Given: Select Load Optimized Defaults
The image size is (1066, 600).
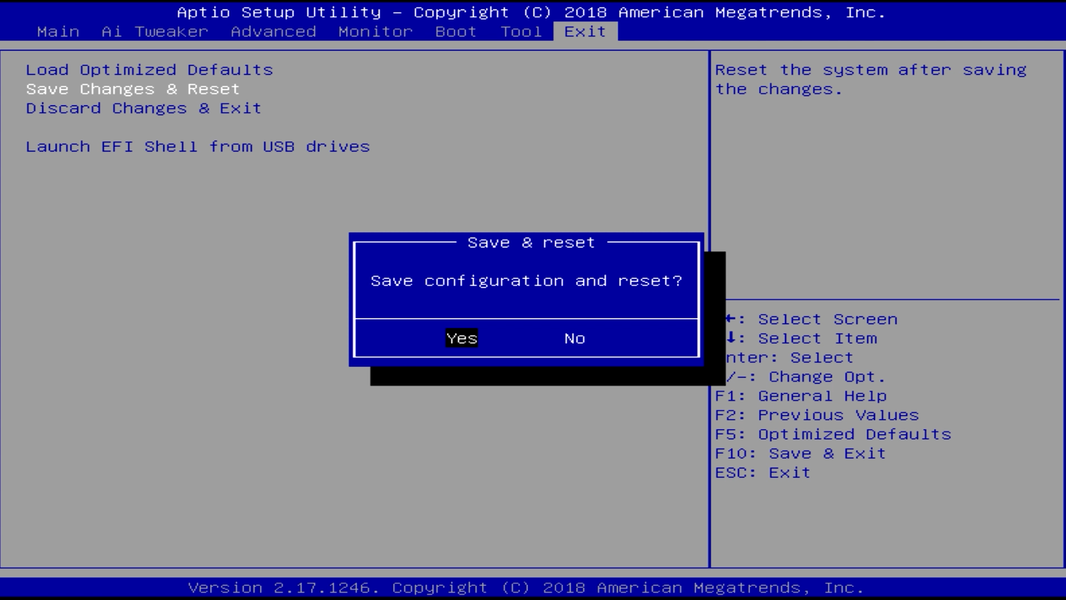Looking at the screenshot, I should point(150,70).
